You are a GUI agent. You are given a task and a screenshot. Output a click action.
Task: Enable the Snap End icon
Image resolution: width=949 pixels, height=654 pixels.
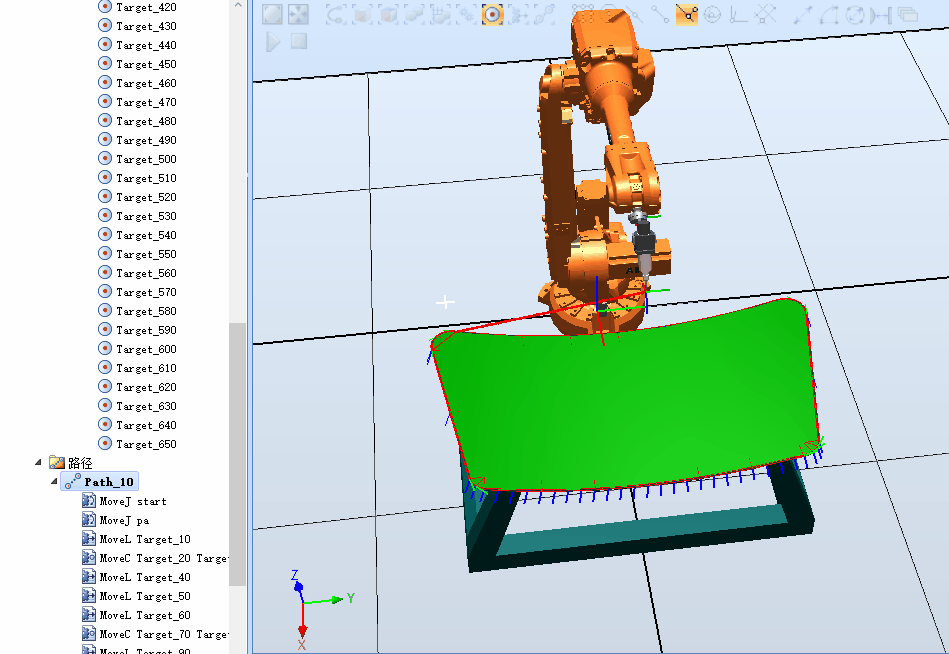coord(660,15)
